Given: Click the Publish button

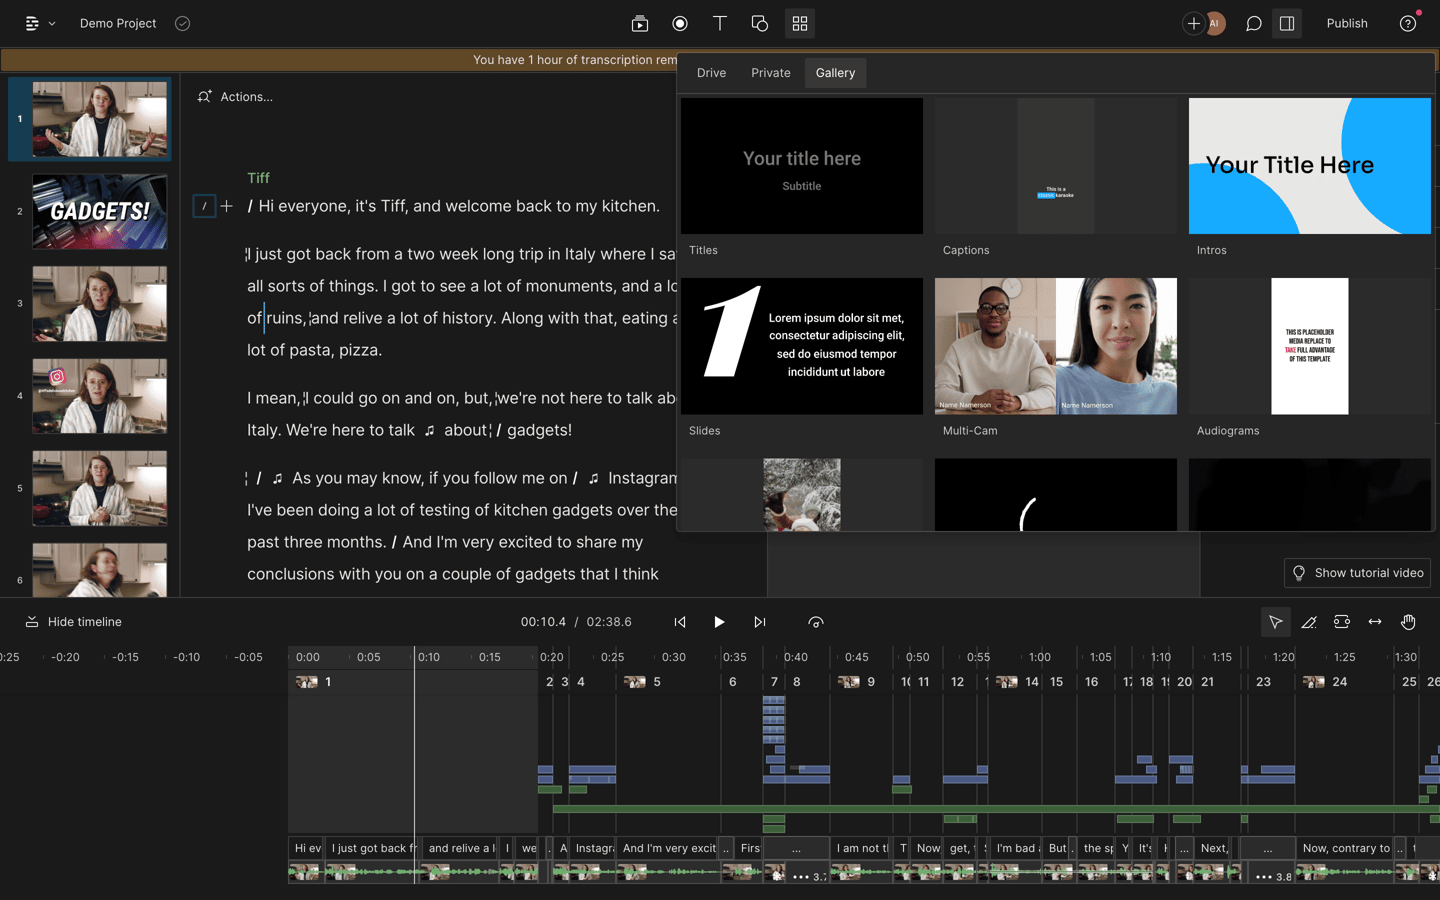Looking at the screenshot, I should coord(1347,23).
